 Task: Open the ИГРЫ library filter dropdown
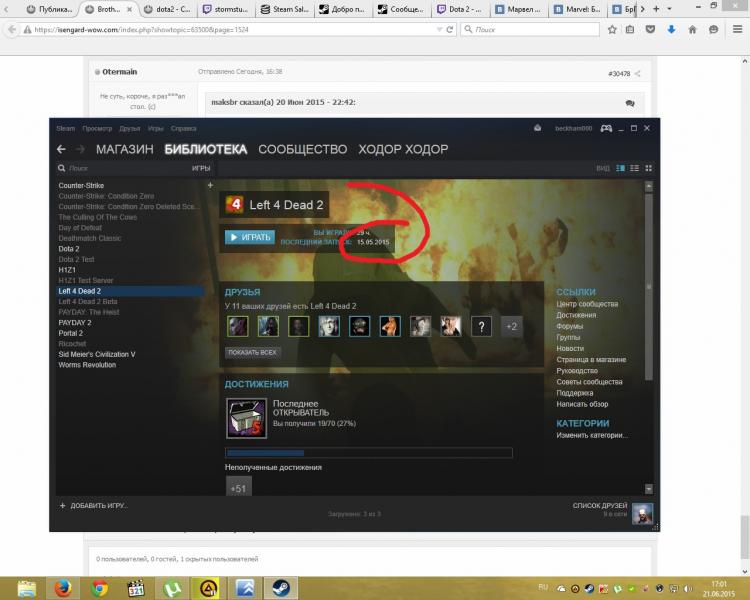pyautogui.click(x=201, y=168)
